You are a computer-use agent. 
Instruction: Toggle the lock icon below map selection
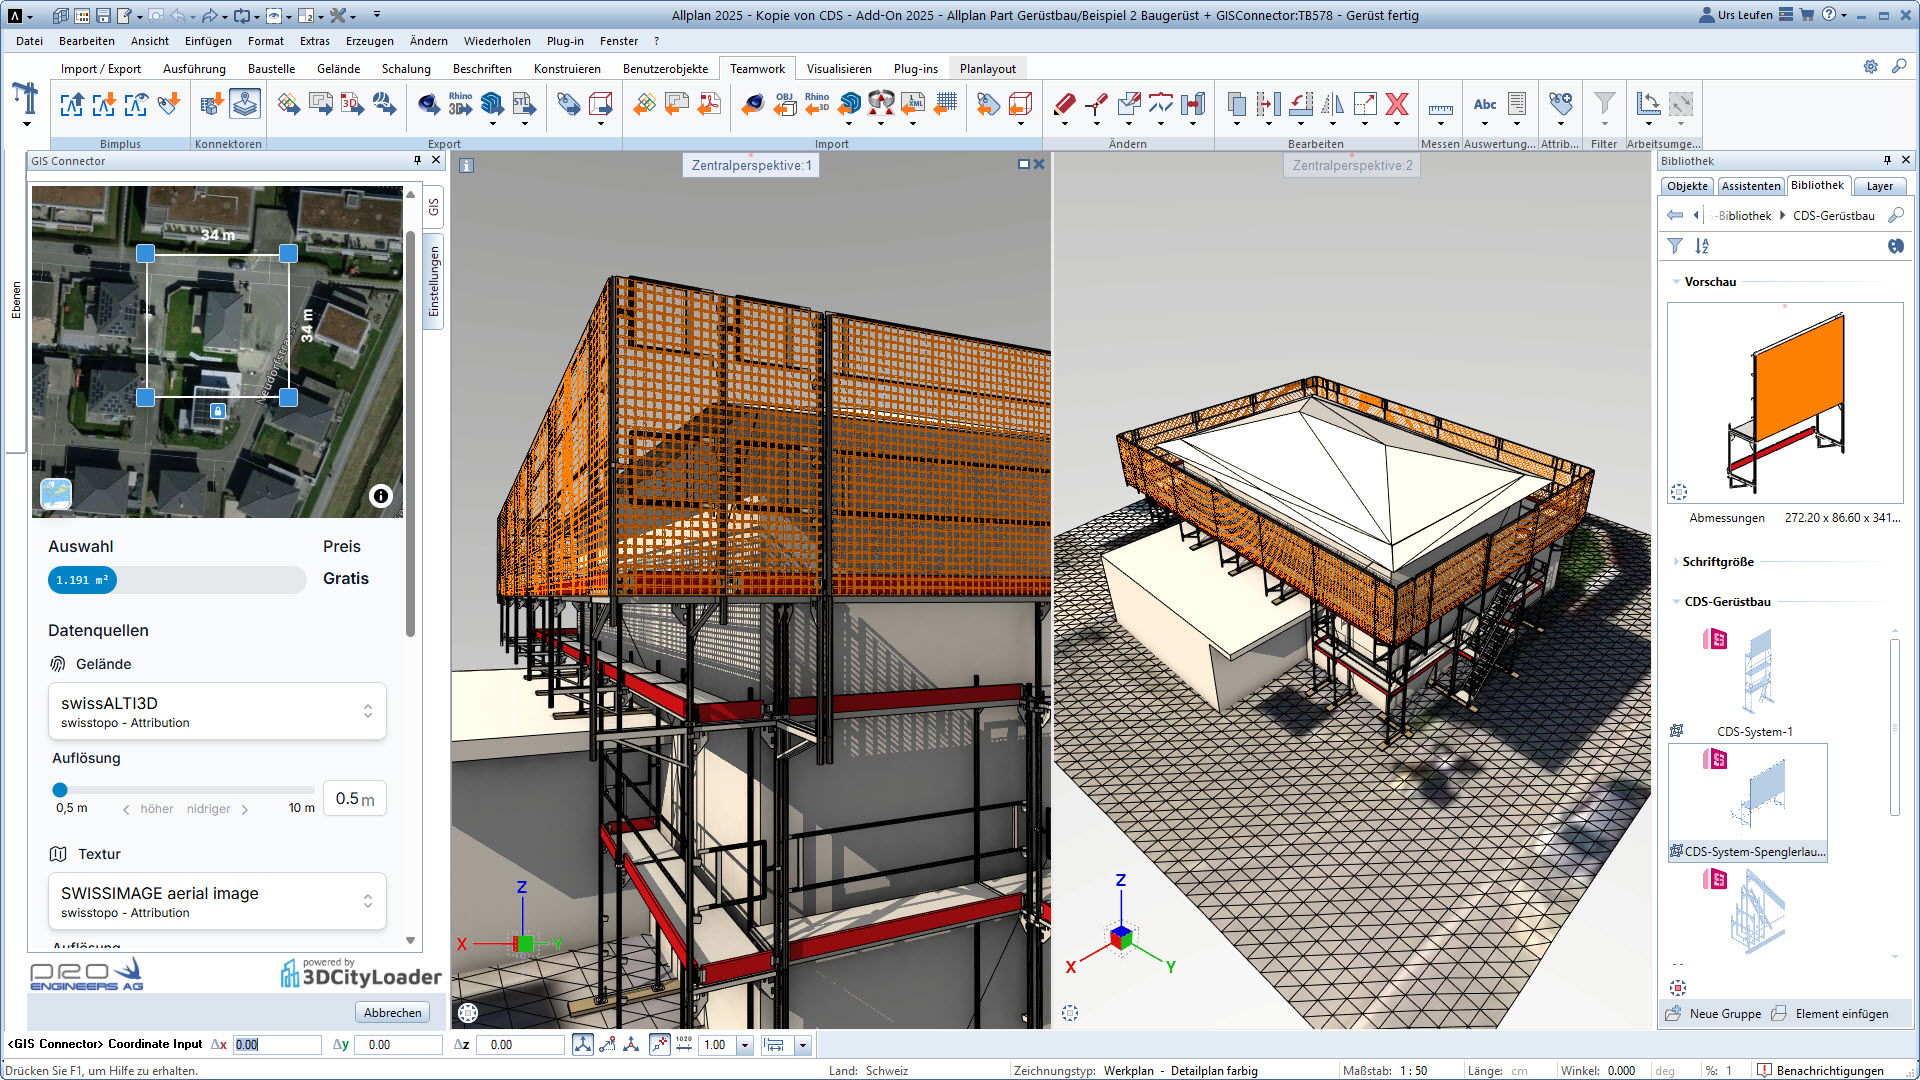point(218,411)
